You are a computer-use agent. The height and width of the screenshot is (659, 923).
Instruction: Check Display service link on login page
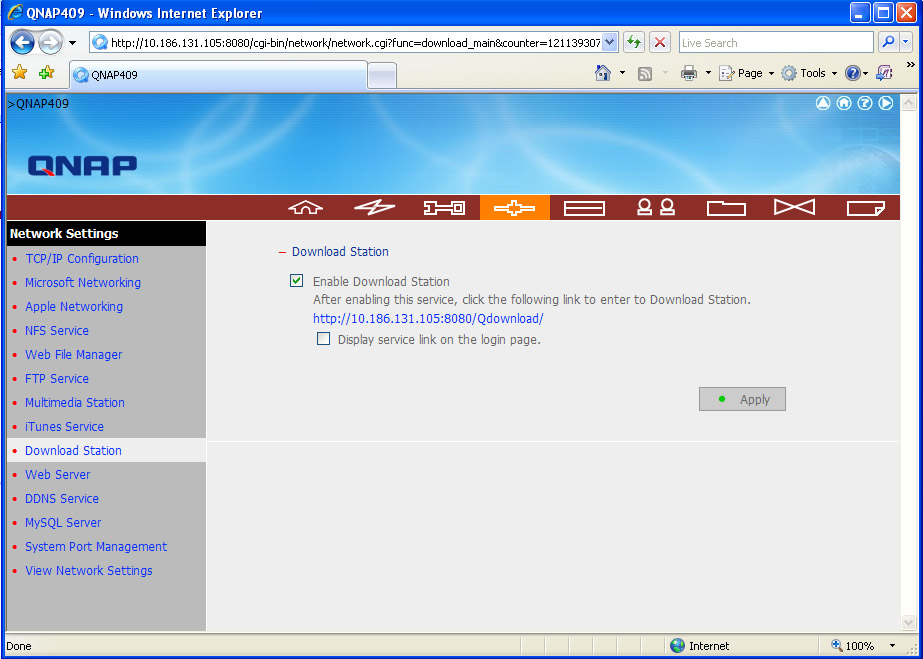coord(323,338)
